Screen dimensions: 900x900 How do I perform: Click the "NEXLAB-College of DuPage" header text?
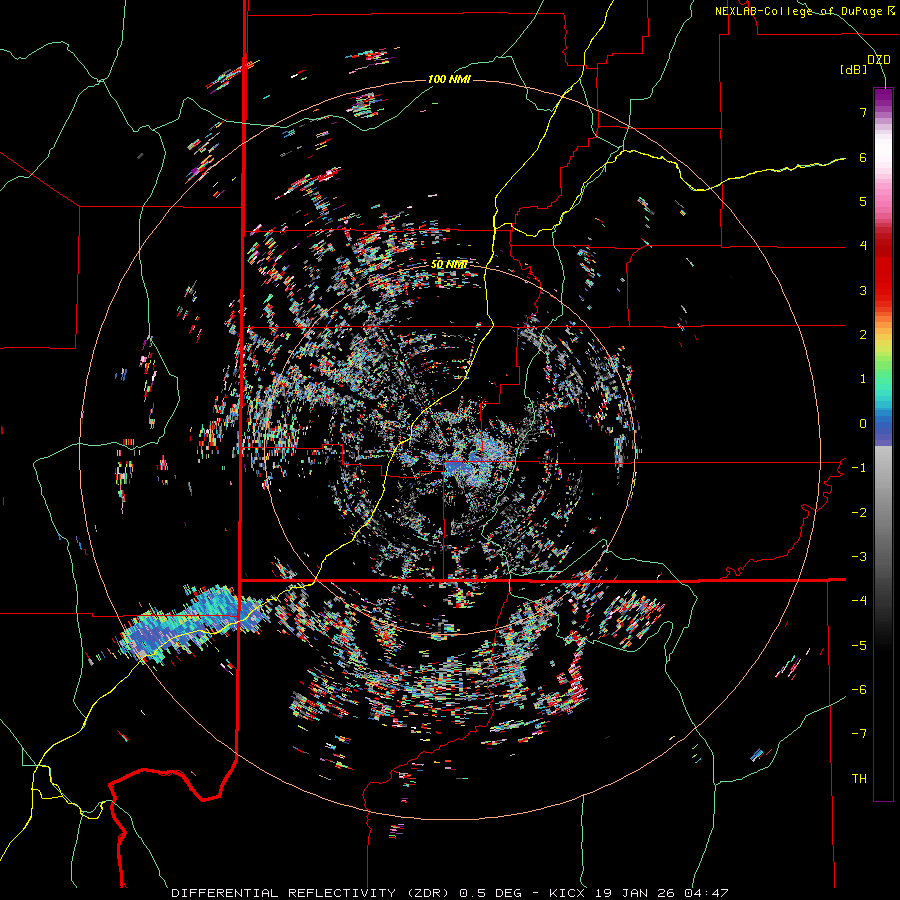pos(798,11)
